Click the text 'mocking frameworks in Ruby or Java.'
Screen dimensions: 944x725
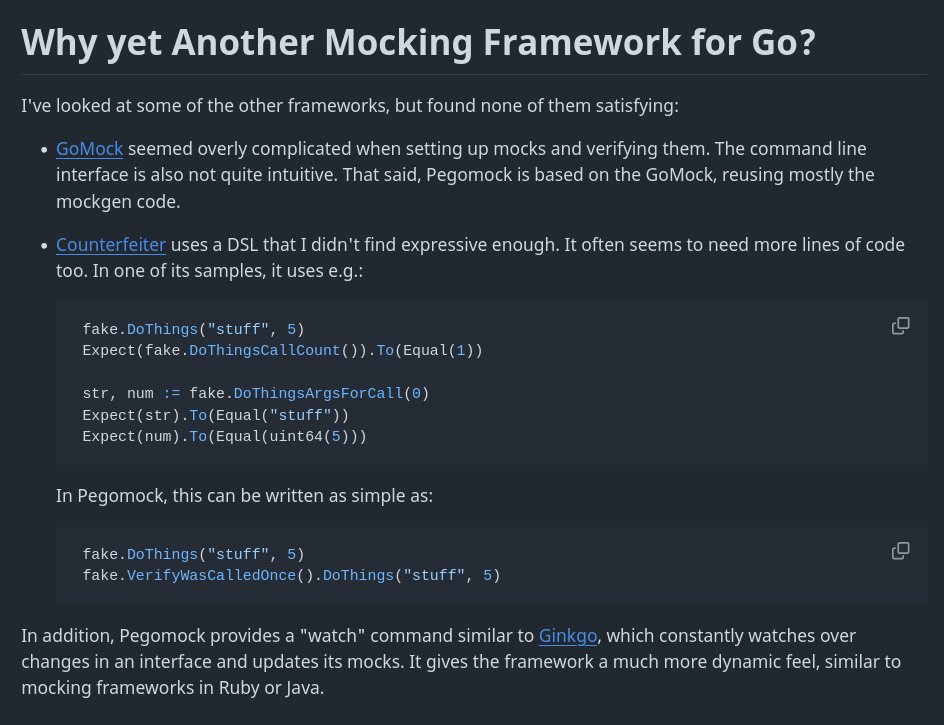pyautogui.click(x=173, y=688)
